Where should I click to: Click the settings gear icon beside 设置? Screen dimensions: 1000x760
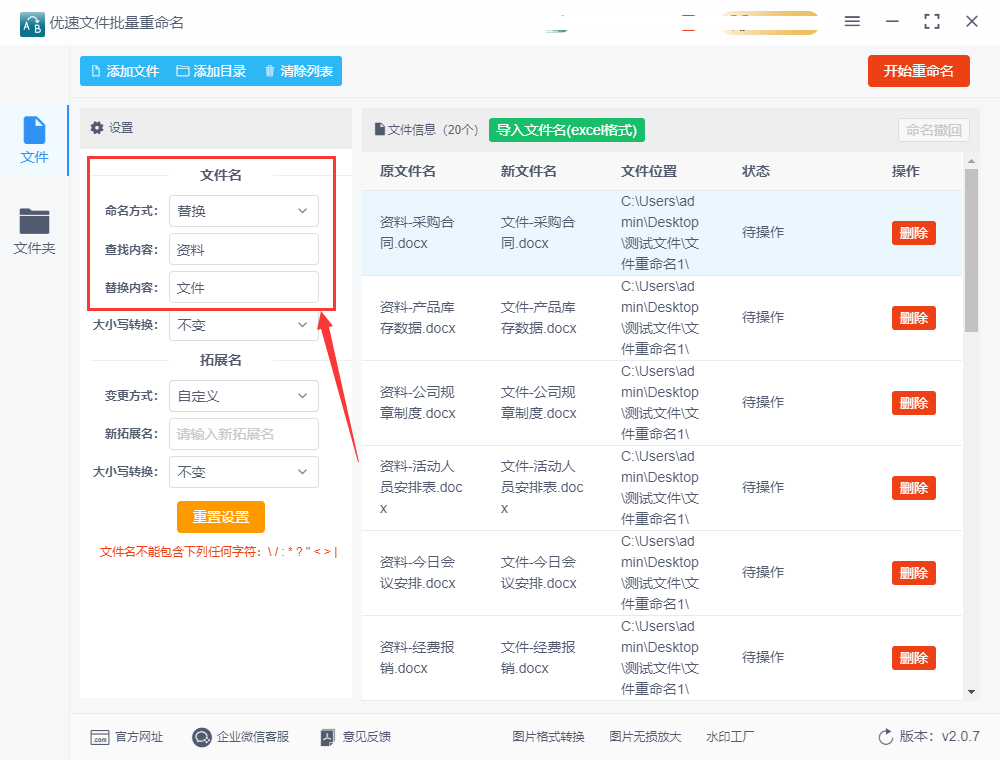click(97, 128)
